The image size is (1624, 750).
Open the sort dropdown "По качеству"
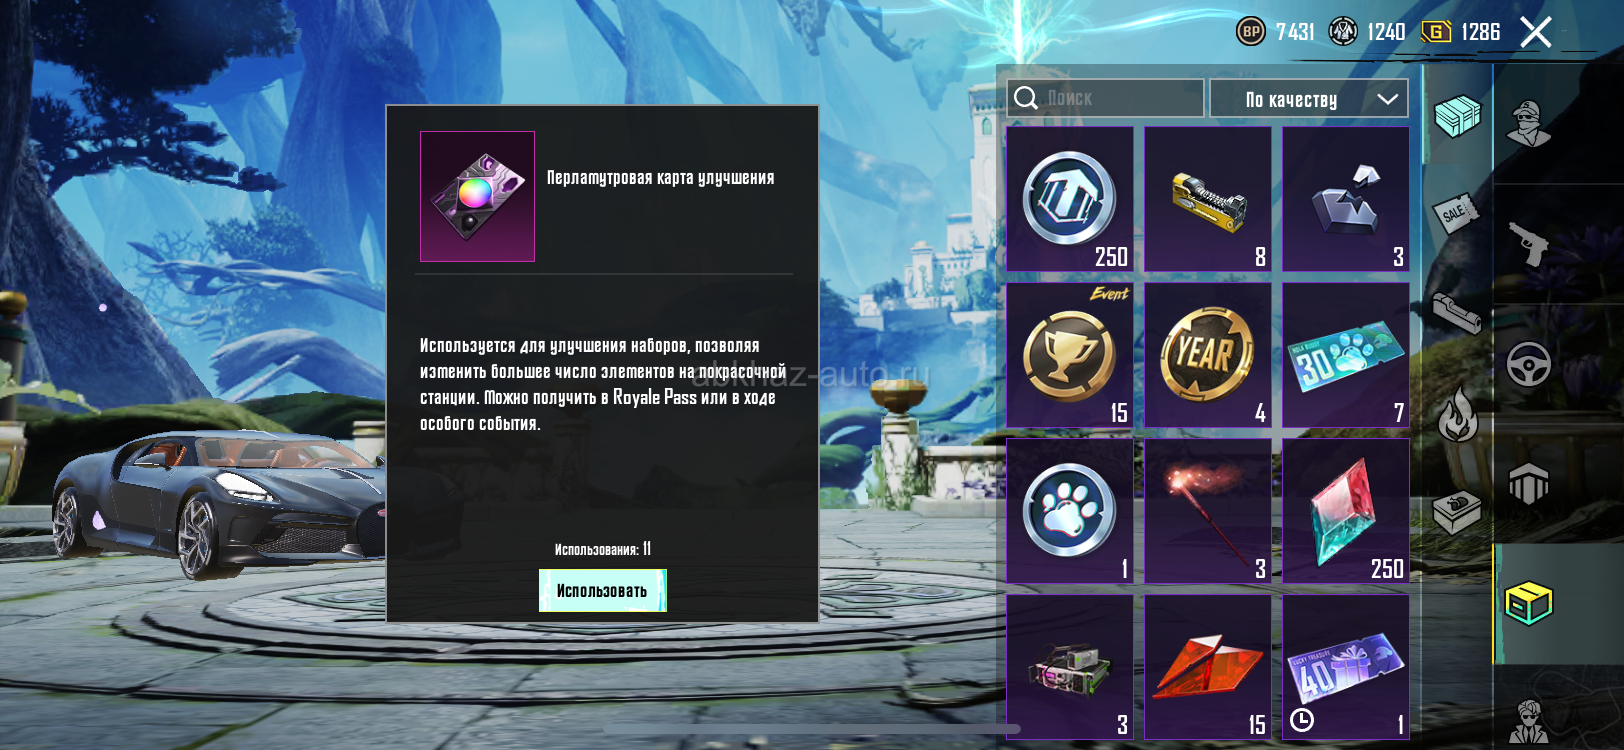(1309, 99)
